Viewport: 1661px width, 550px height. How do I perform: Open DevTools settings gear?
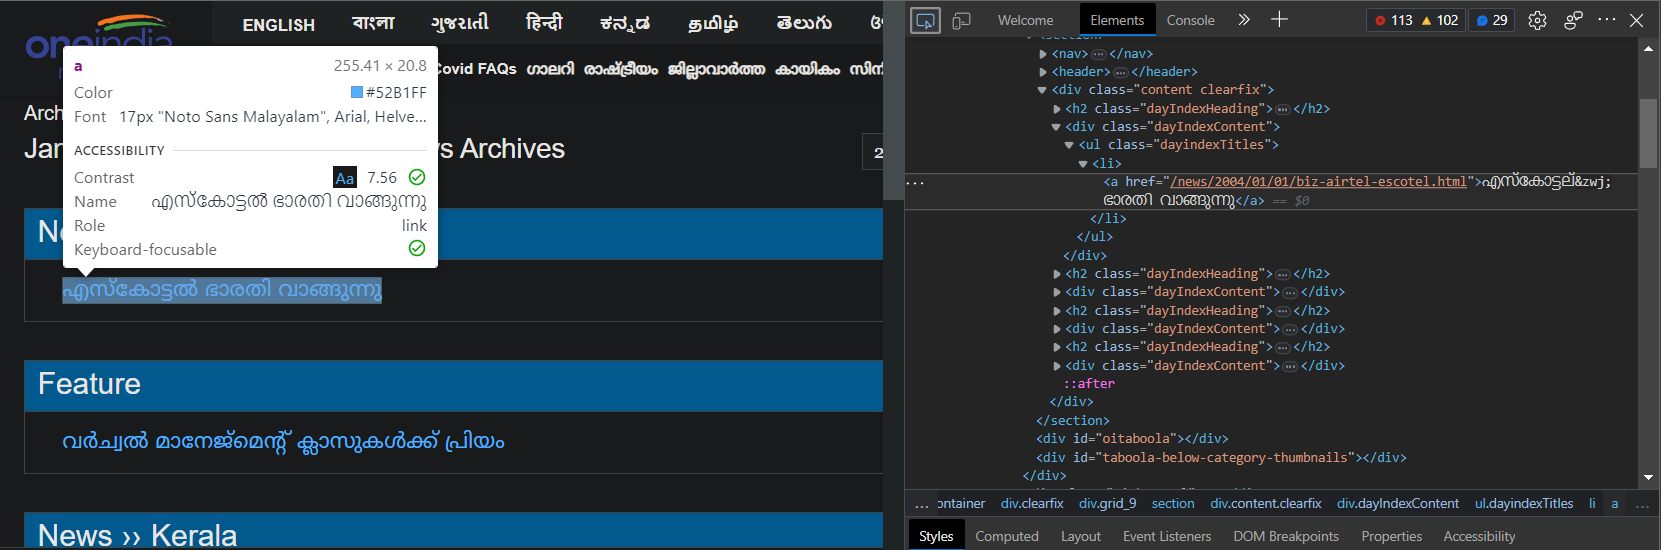(1538, 20)
